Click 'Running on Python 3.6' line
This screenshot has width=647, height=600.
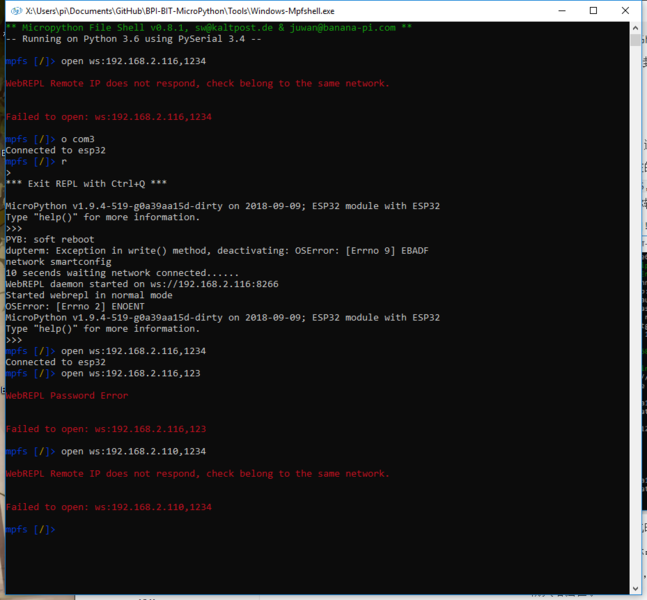point(134,39)
